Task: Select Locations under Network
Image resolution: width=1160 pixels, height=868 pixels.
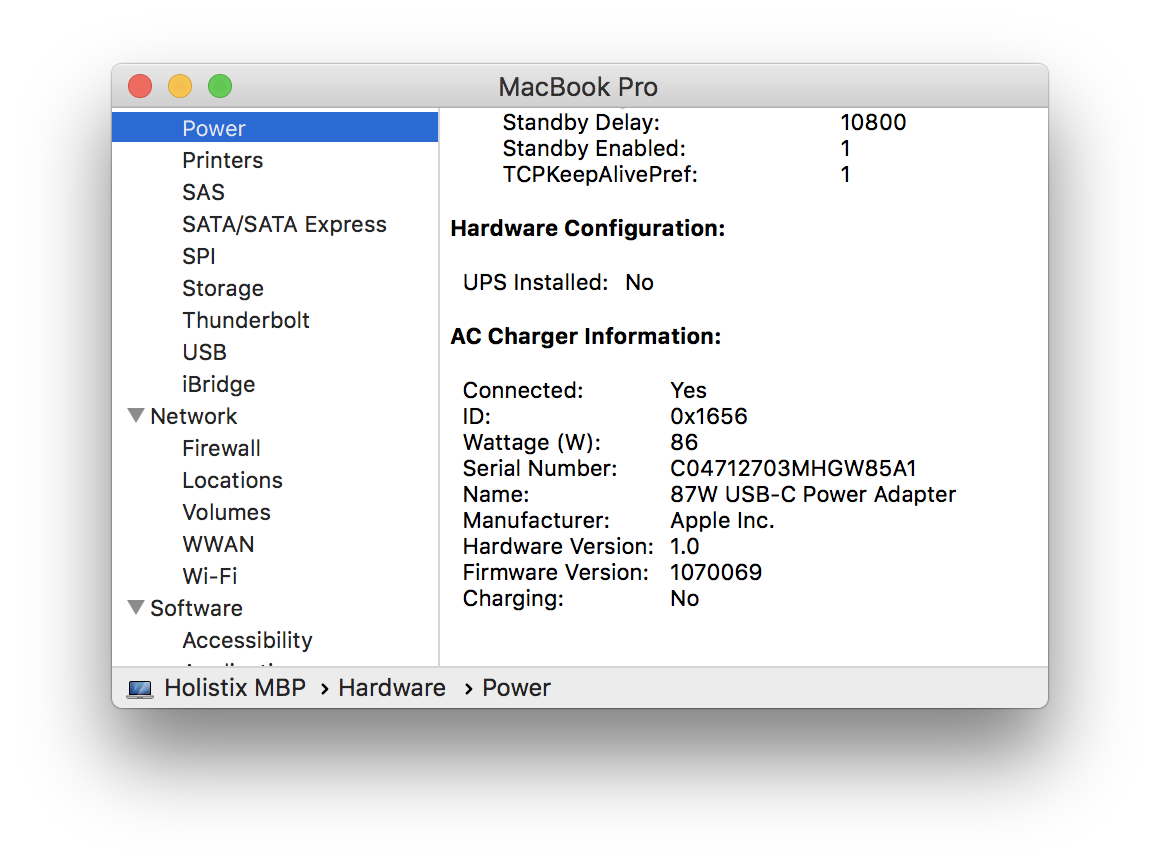Action: (x=232, y=480)
